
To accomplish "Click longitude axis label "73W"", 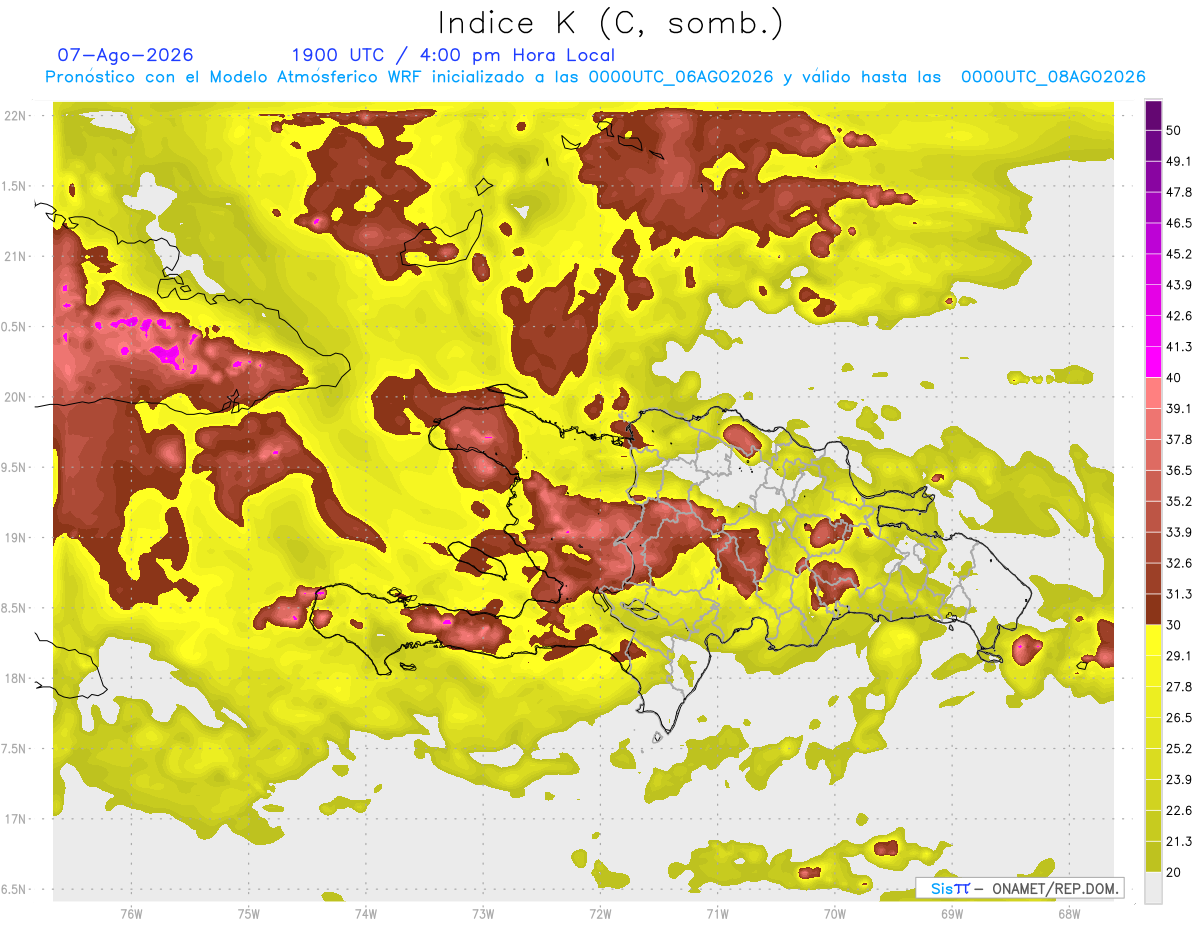I will coord(483,914).
